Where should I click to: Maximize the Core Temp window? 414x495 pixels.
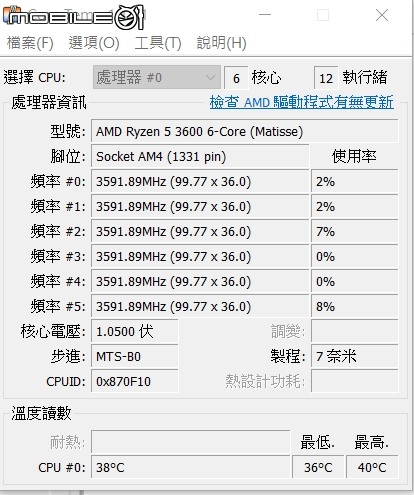click(323, 15)
